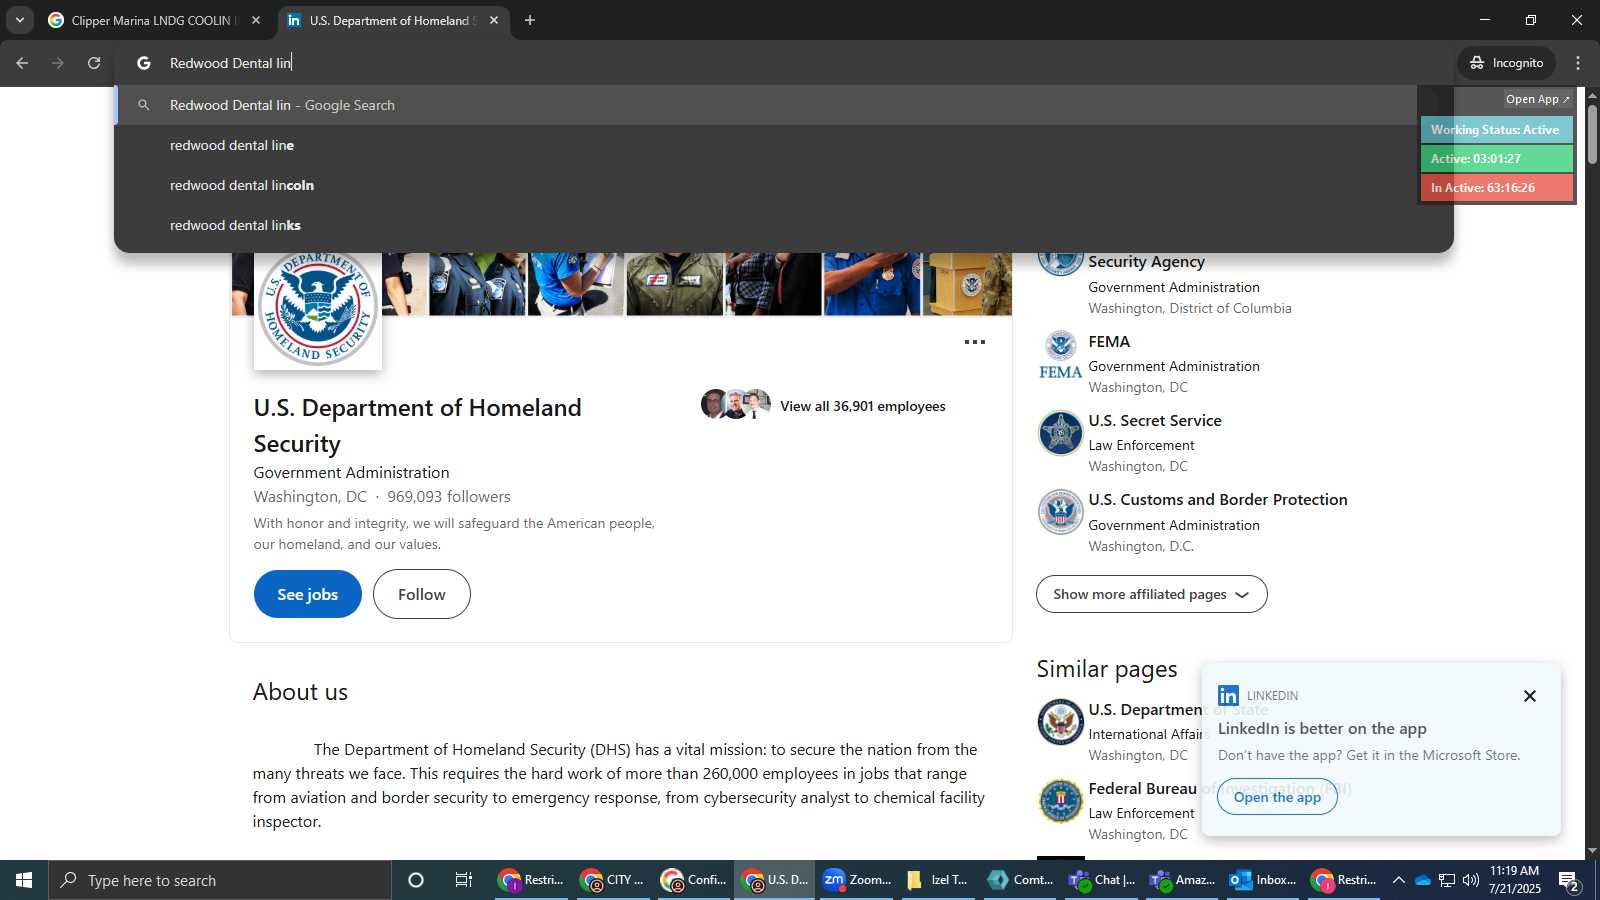Open the Izel T... folder window
Screen dimensions: 1600x900
click(936, 880)
